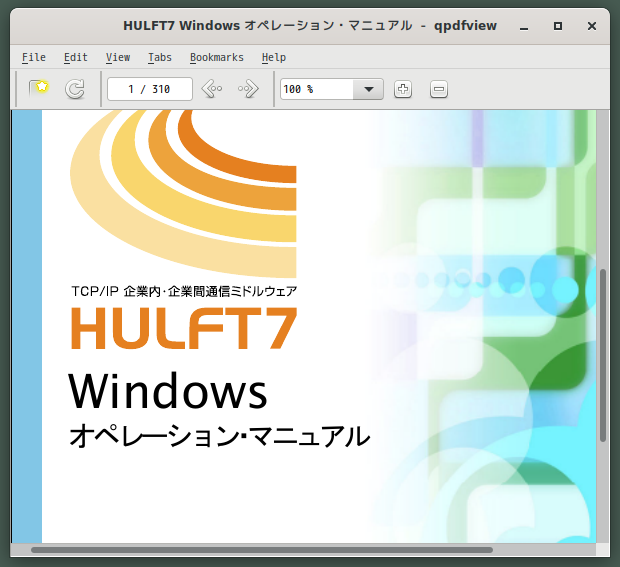Viewport: 620px width, 567px height.
Task: Open the Bookmarks menu
Action: tap(217, 57)
